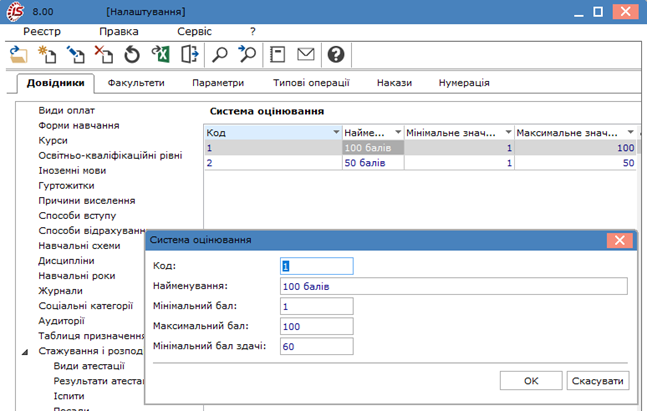Image resolution: width=647 pixels, height=411 pixels.
Task: Select Дисципліни in the tree
Action: (66, 261)
